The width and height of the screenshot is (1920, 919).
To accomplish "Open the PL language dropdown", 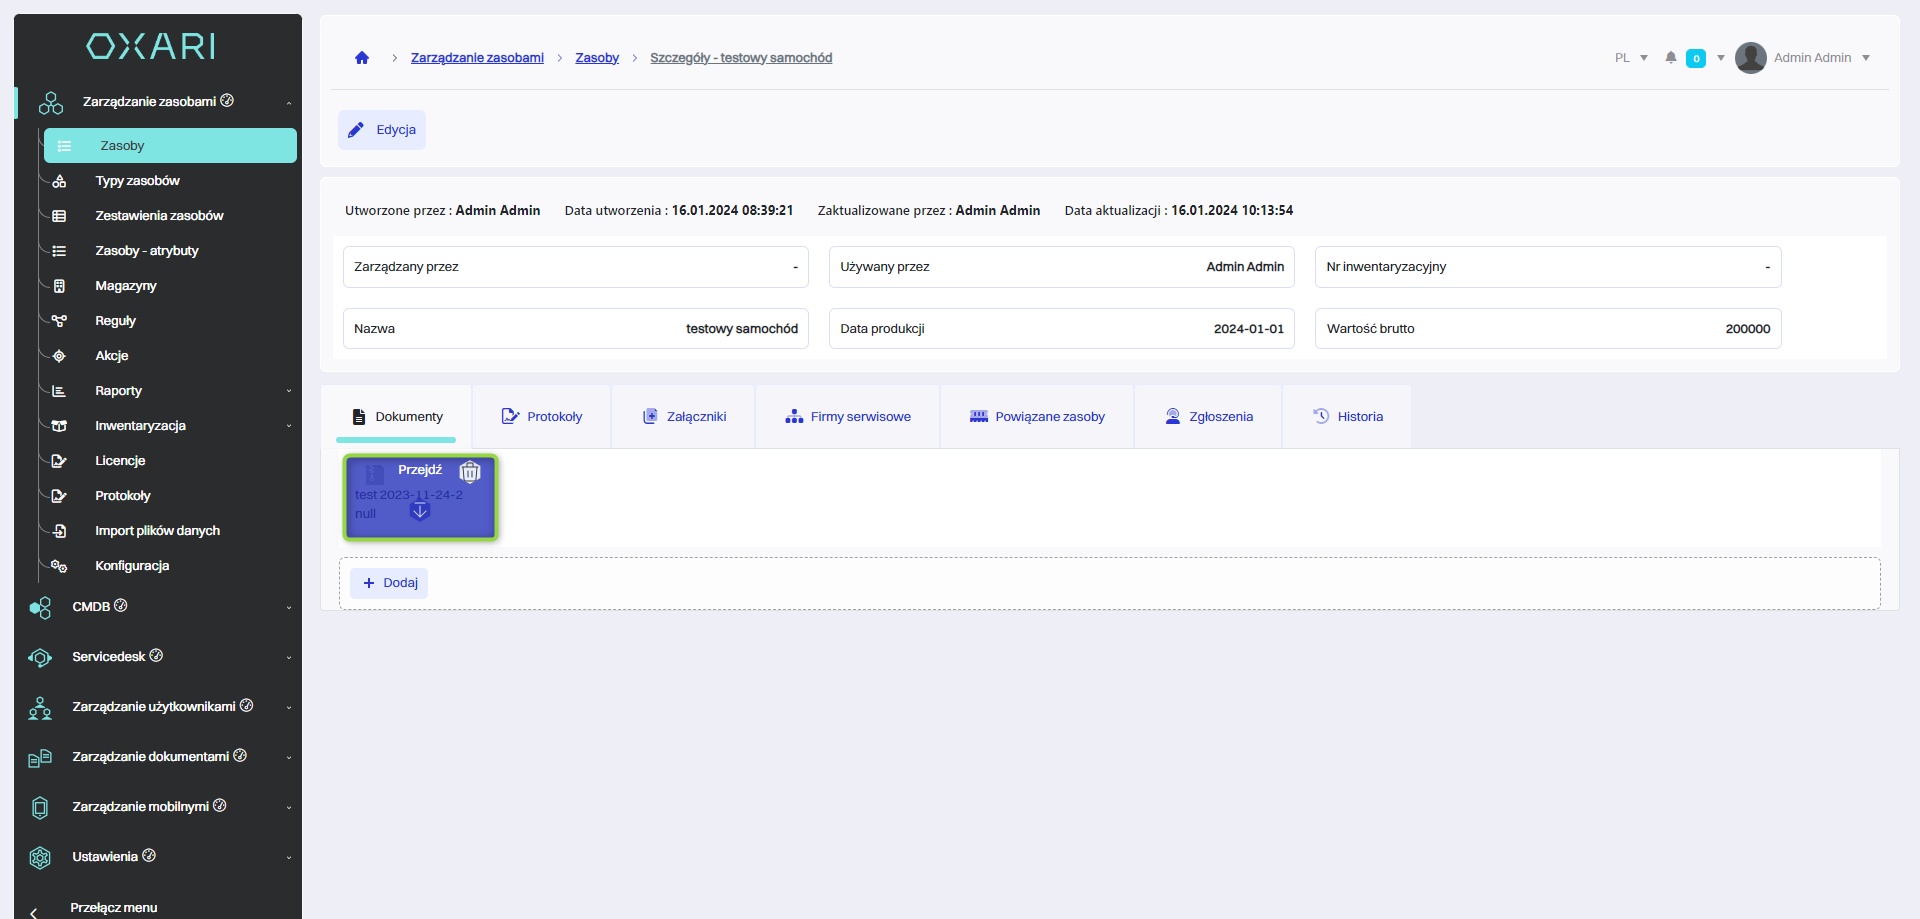I will tap(1631, 58).
